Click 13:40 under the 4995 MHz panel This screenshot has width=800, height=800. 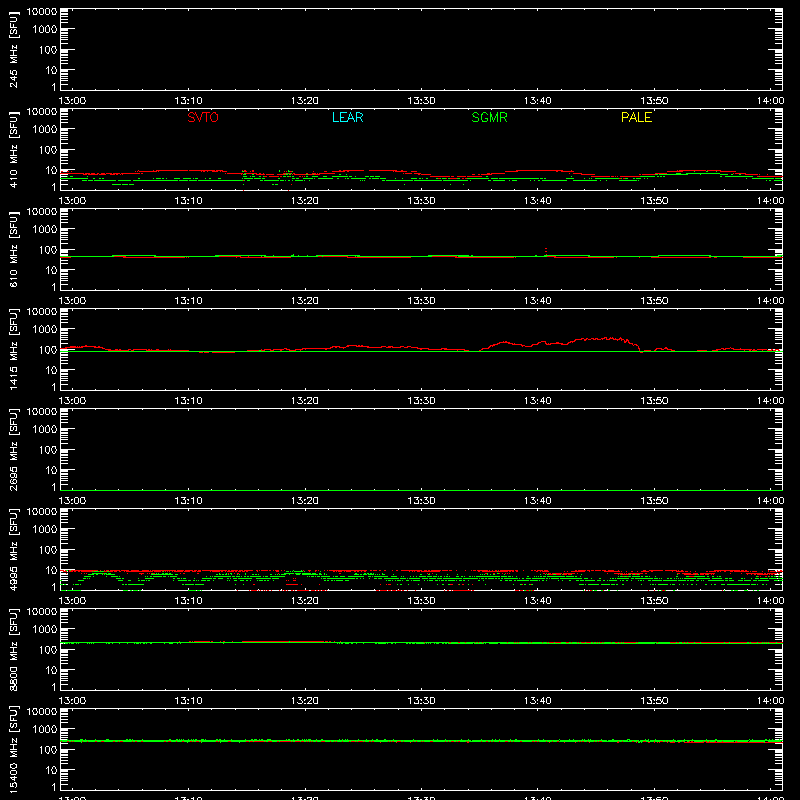[537, 601]
